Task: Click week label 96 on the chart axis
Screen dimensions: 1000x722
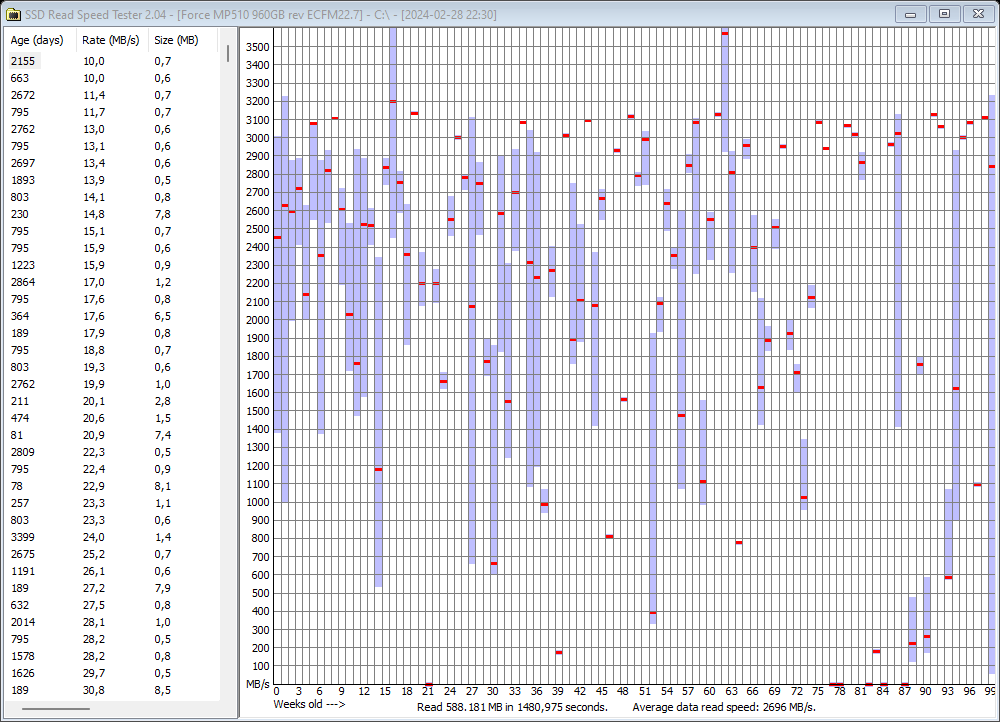Action: (969, 691)
